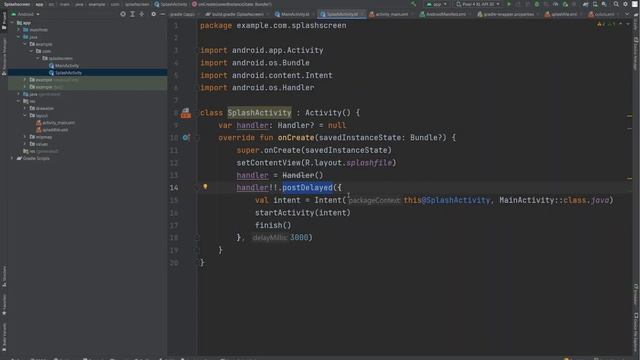640x360 pixels.
Task: Open the Build Variants side tool window
Action: click(x=4, y=337)
